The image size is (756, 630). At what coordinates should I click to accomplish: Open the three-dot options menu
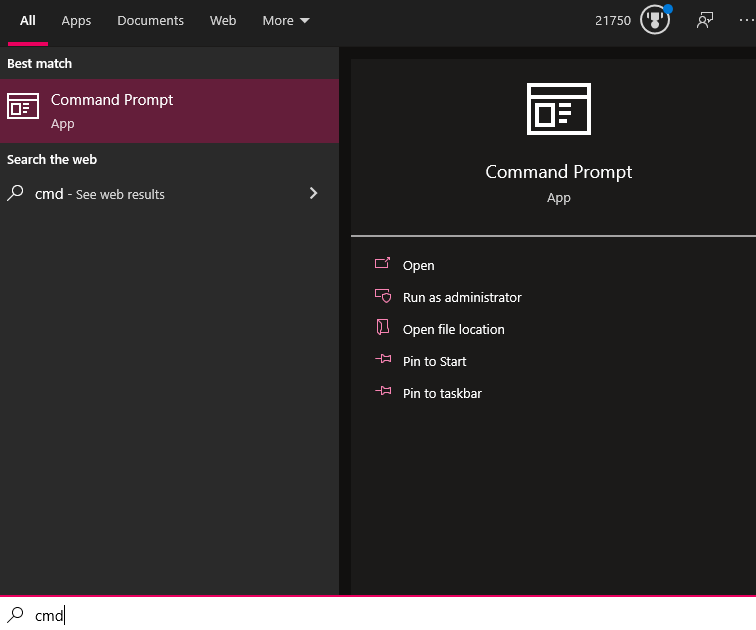pyautogui.click(x=747, y=20)
